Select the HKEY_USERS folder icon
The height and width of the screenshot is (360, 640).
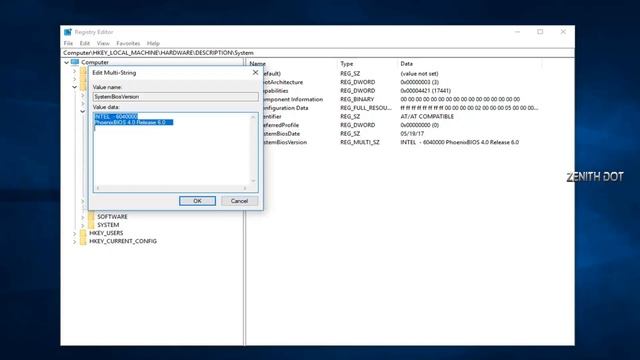tap(83, 233)
